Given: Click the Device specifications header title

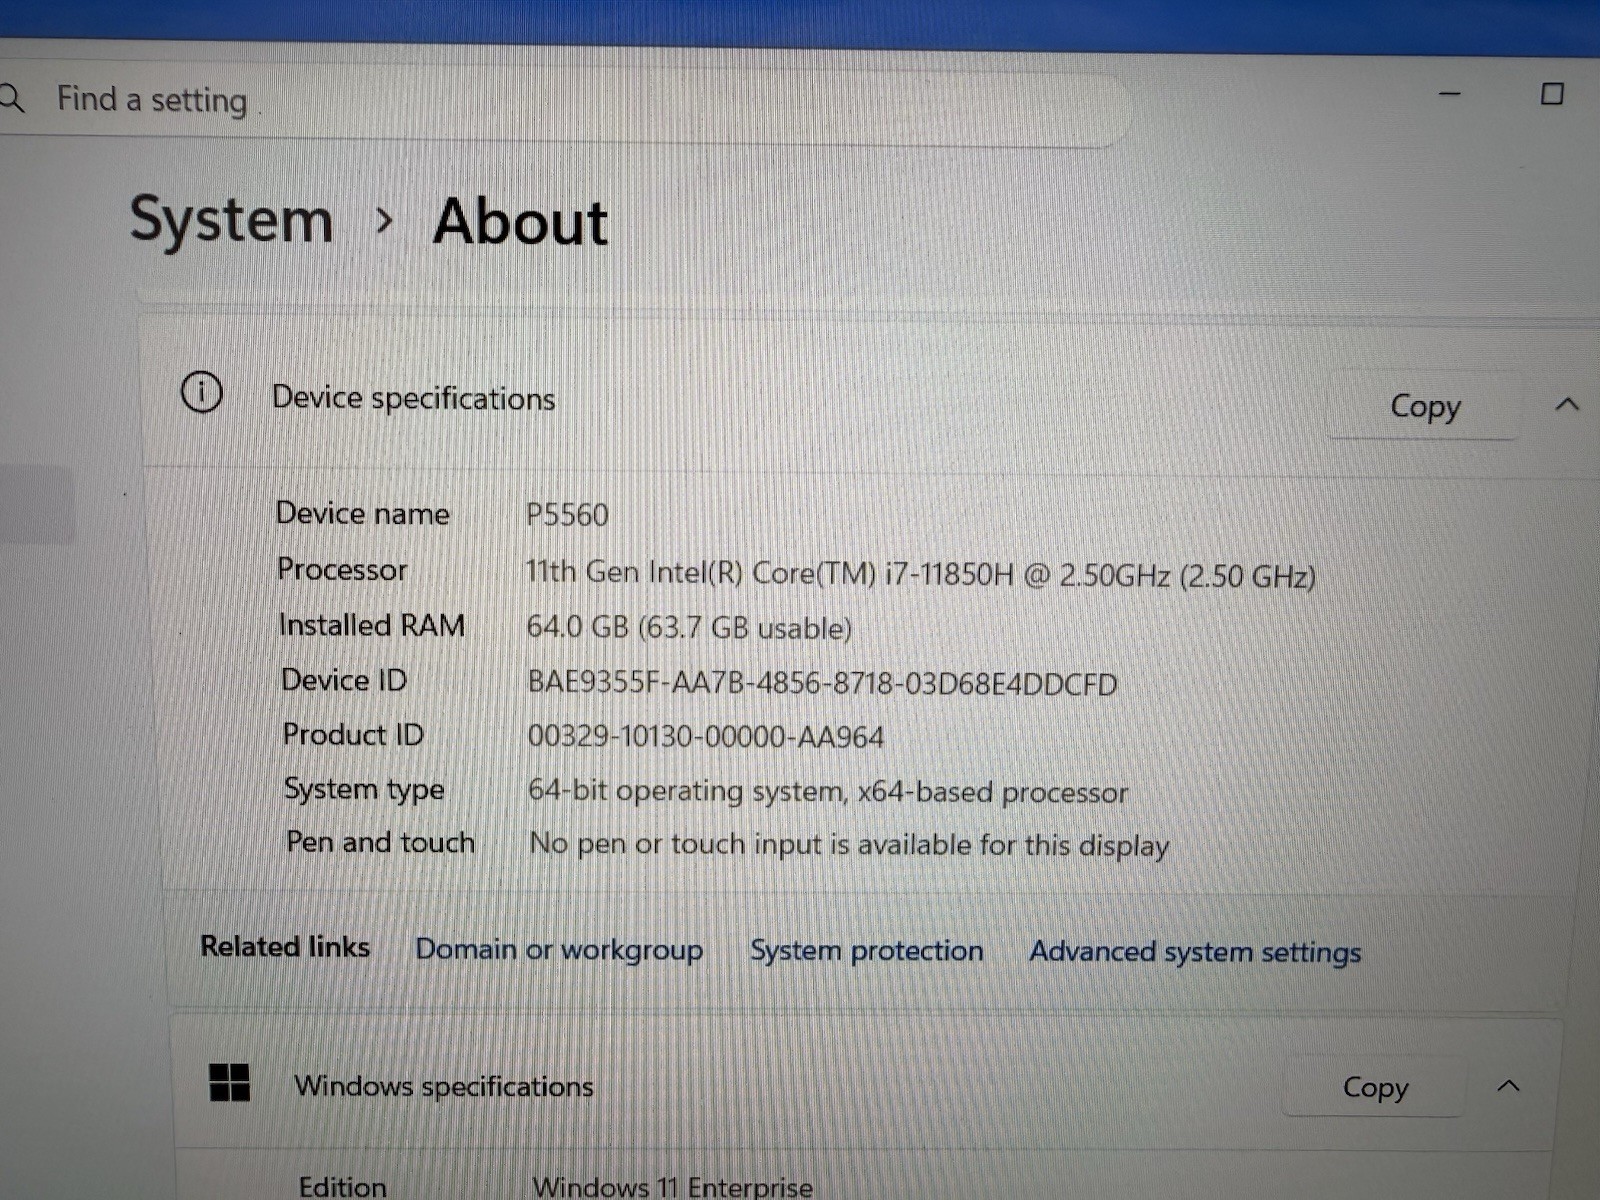Looking at the screenshot, I should point(413,398).
